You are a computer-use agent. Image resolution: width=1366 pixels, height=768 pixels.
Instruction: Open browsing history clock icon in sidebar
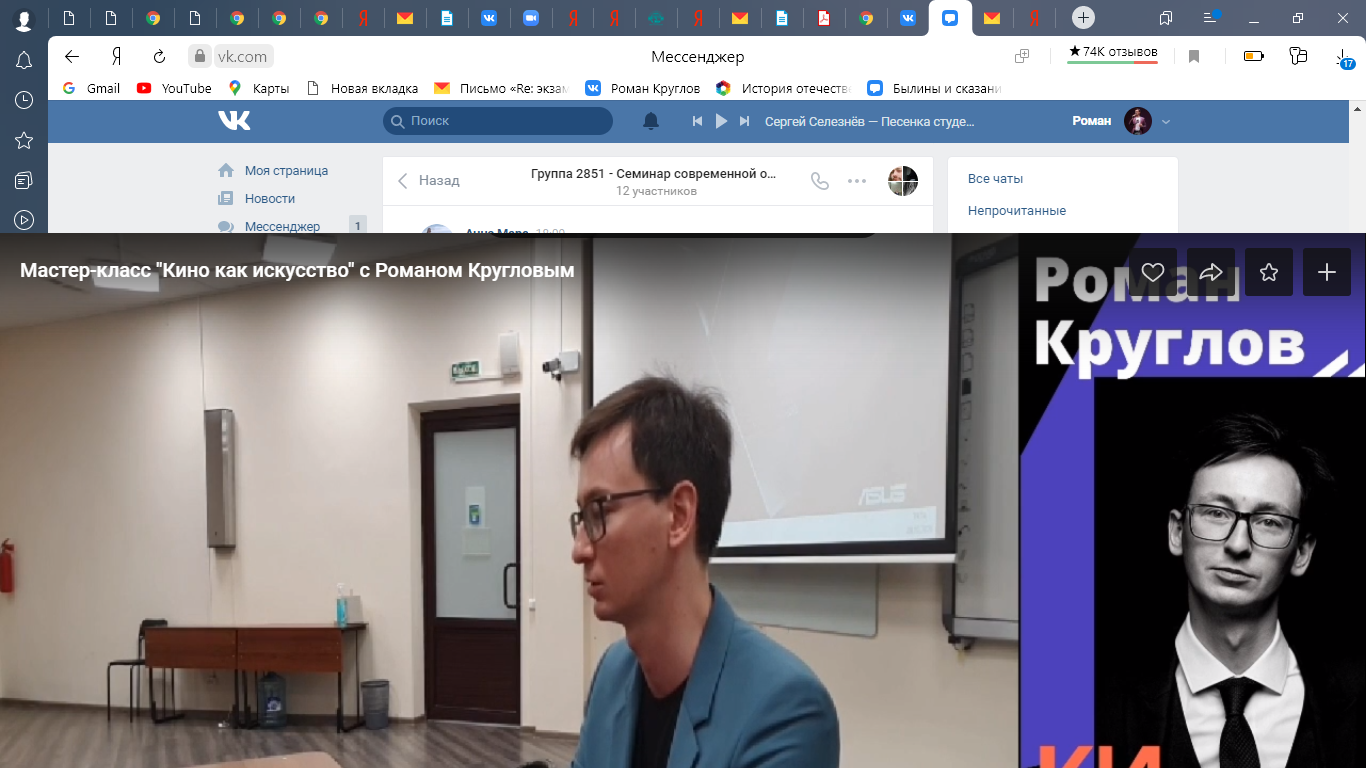tap(24, 100)
